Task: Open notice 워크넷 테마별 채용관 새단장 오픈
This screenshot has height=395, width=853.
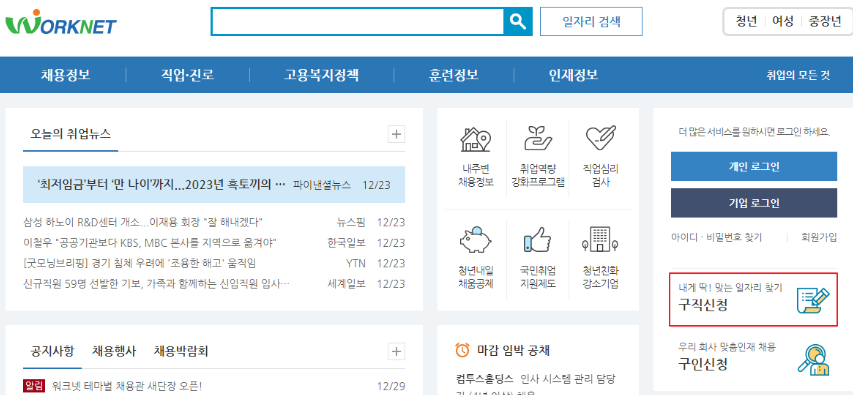Action: (x=127, y=387)
